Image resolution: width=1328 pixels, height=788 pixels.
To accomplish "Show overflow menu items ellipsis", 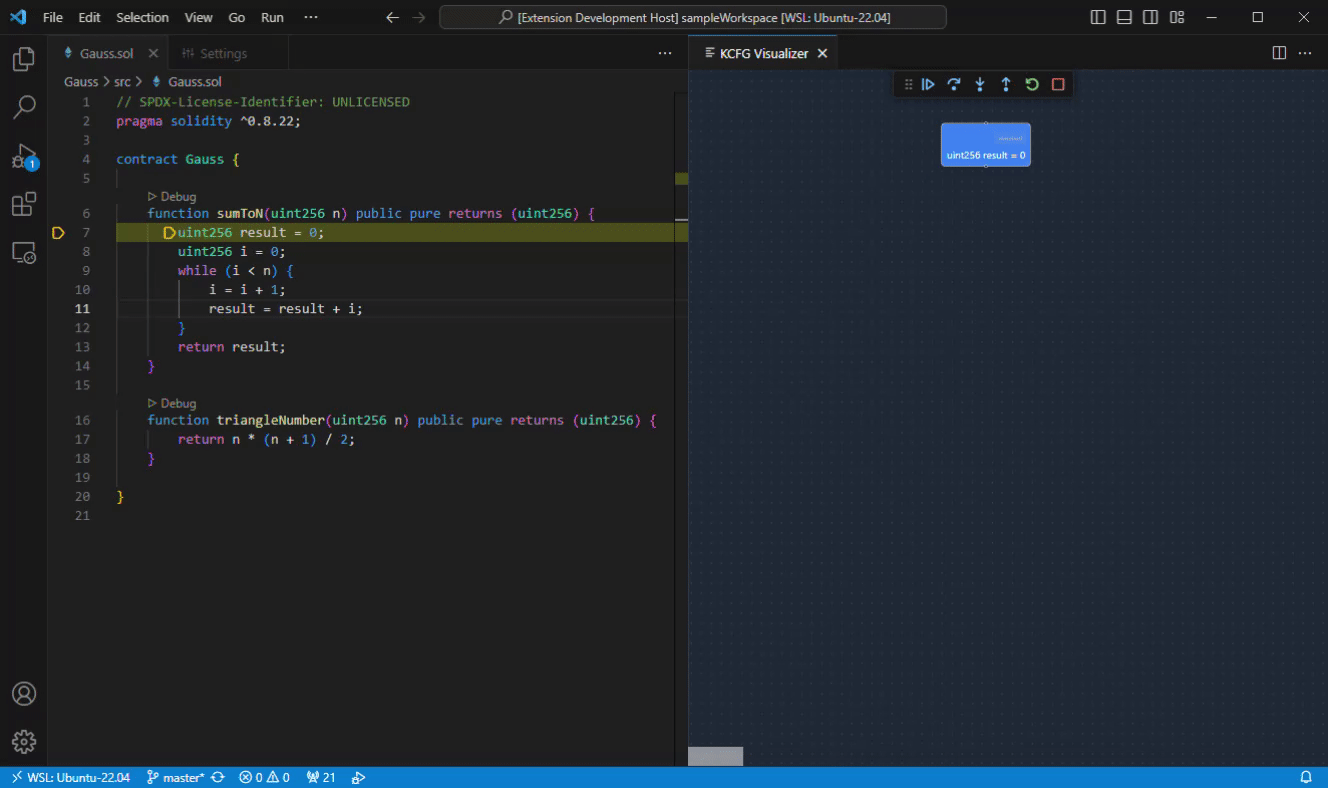I will [x=311, y=17].
